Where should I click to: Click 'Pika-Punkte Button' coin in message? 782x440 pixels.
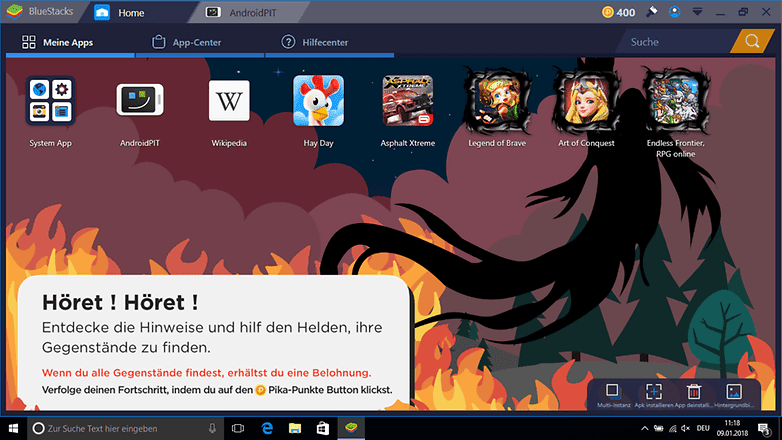click(x=260, y=390)
